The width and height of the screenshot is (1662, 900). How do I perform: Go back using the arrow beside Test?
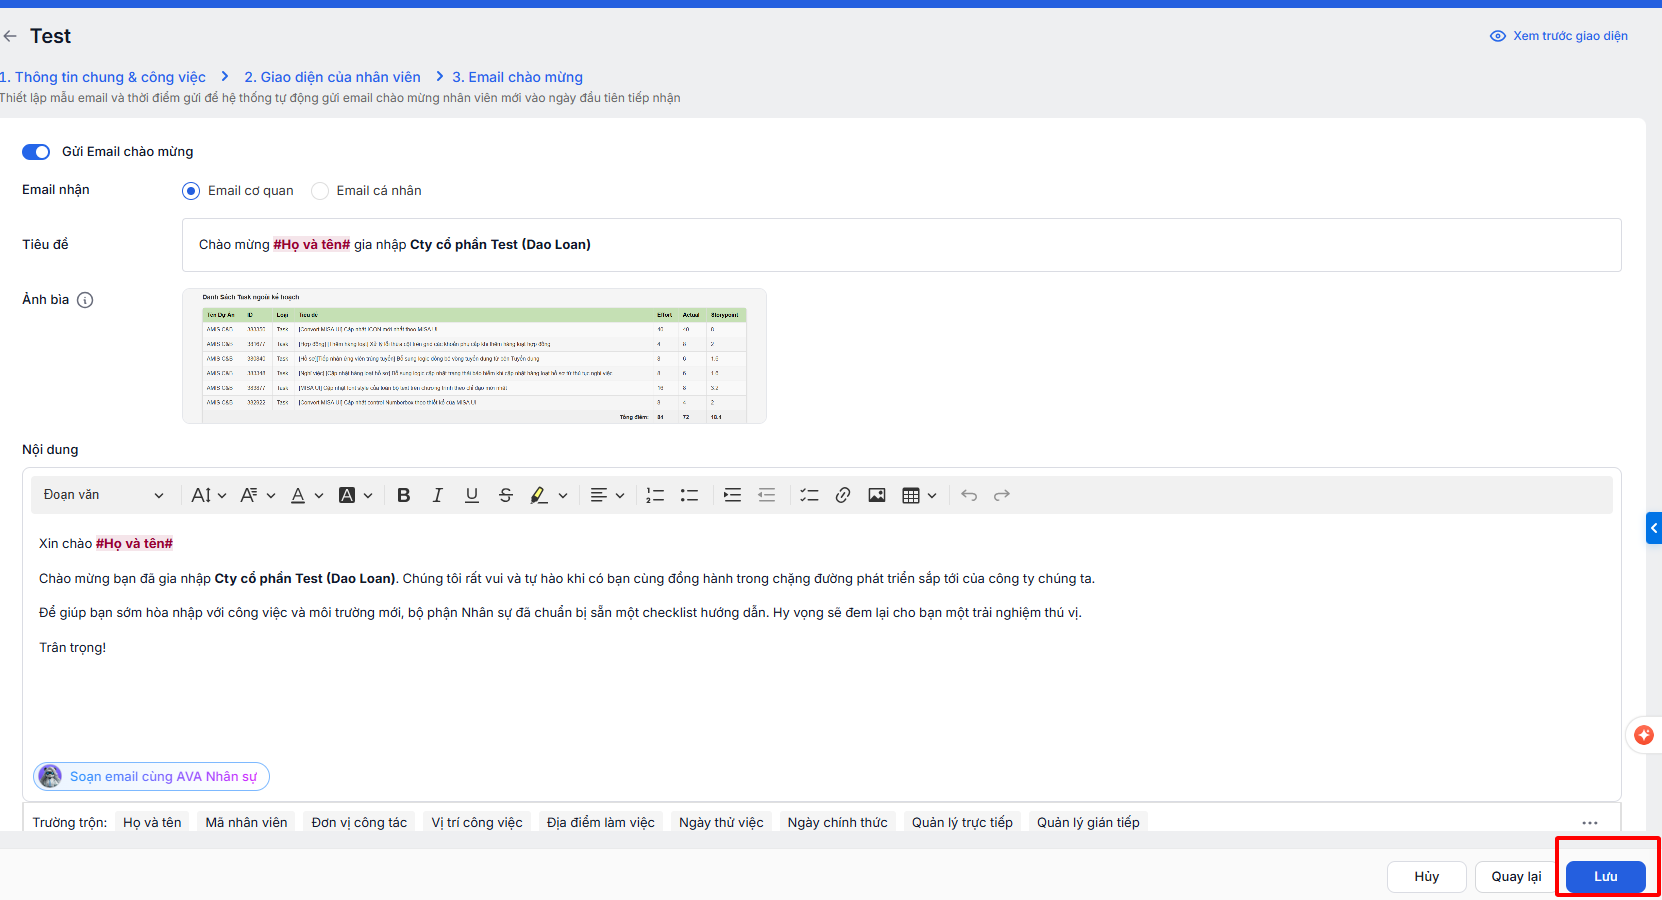pyautogui.click(x=10, y=36)
